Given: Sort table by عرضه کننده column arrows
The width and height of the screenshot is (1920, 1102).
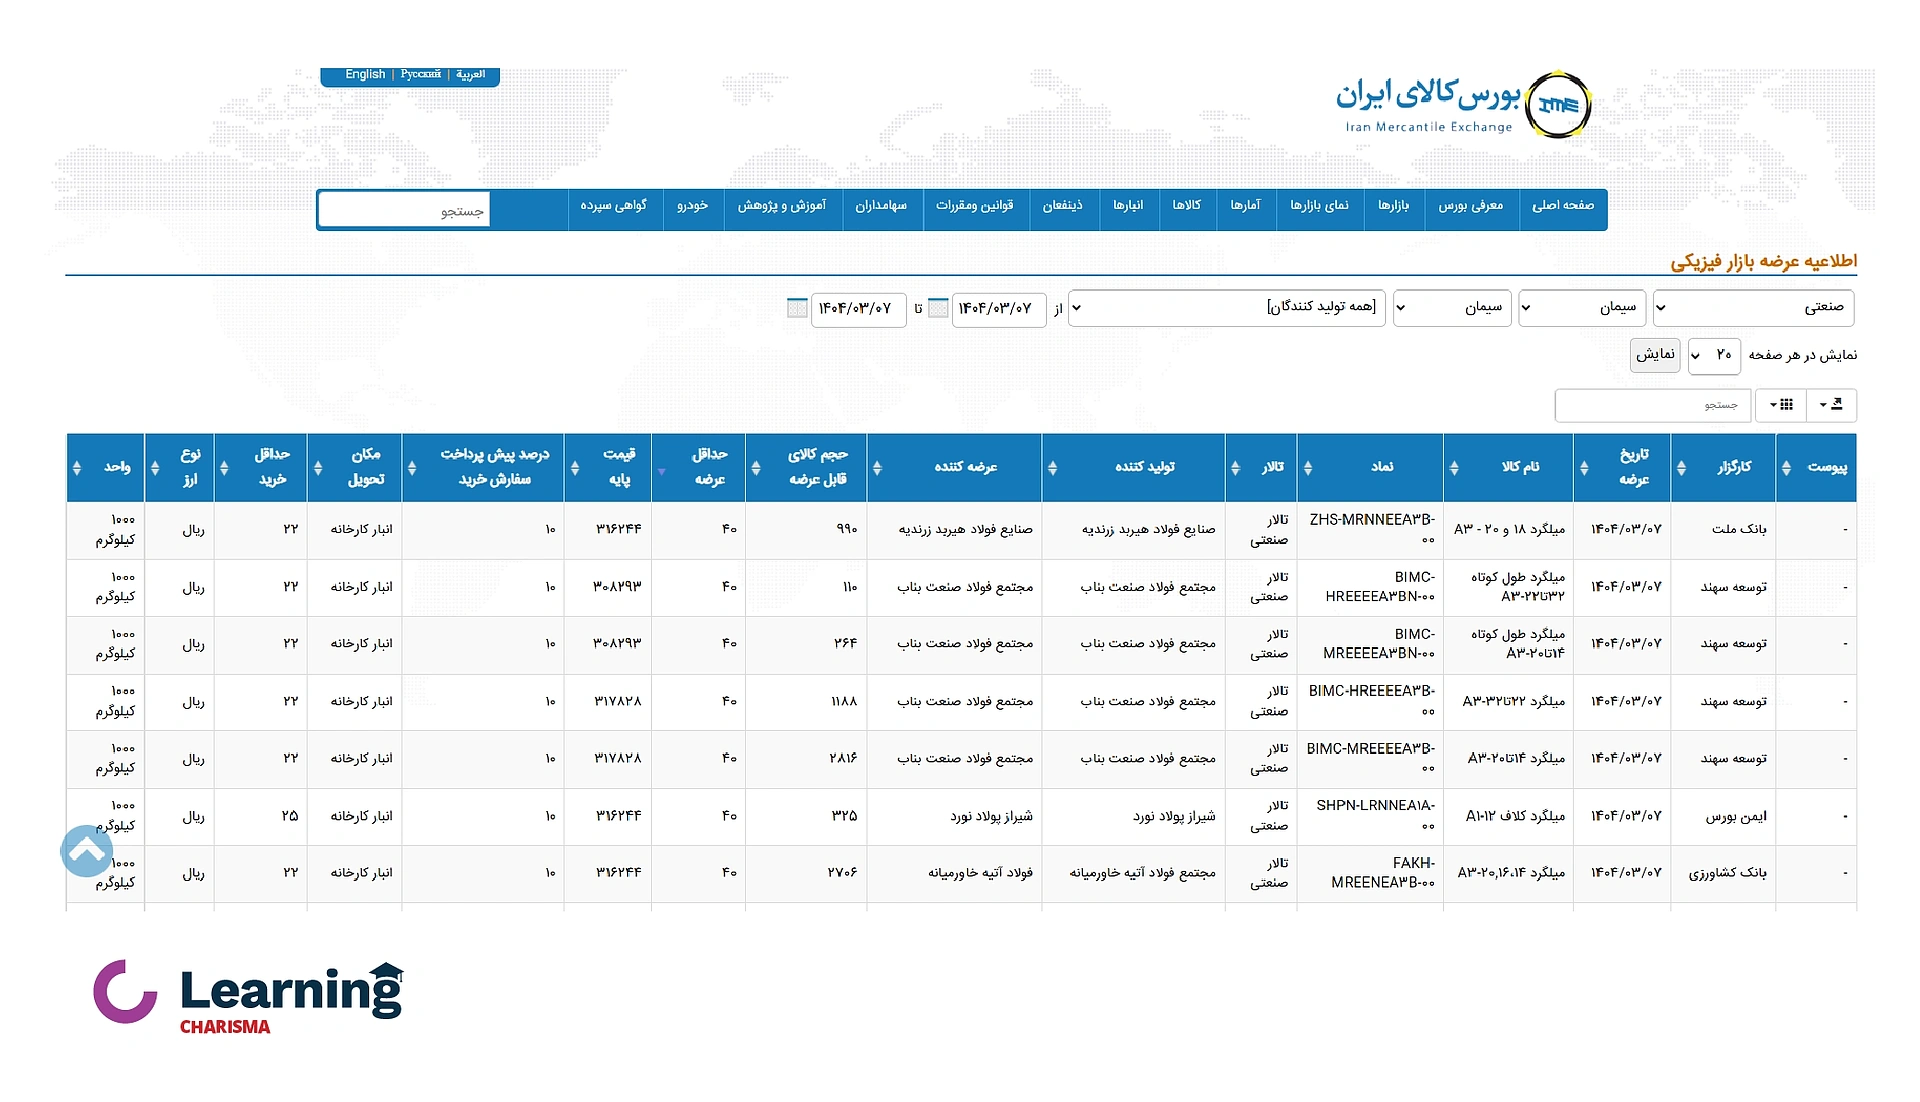Looking at the screenshot, I should coord(877,468).
